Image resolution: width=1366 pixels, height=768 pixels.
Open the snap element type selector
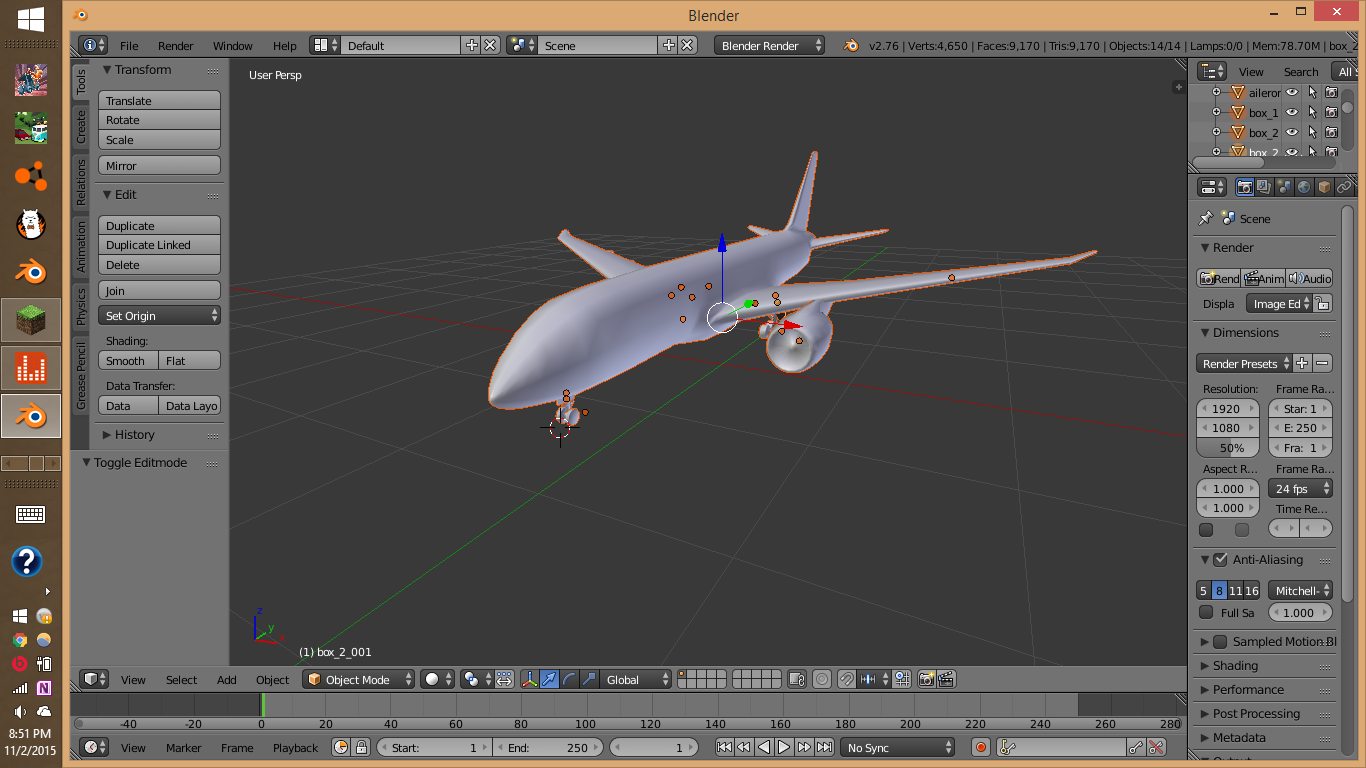point(874,679)
